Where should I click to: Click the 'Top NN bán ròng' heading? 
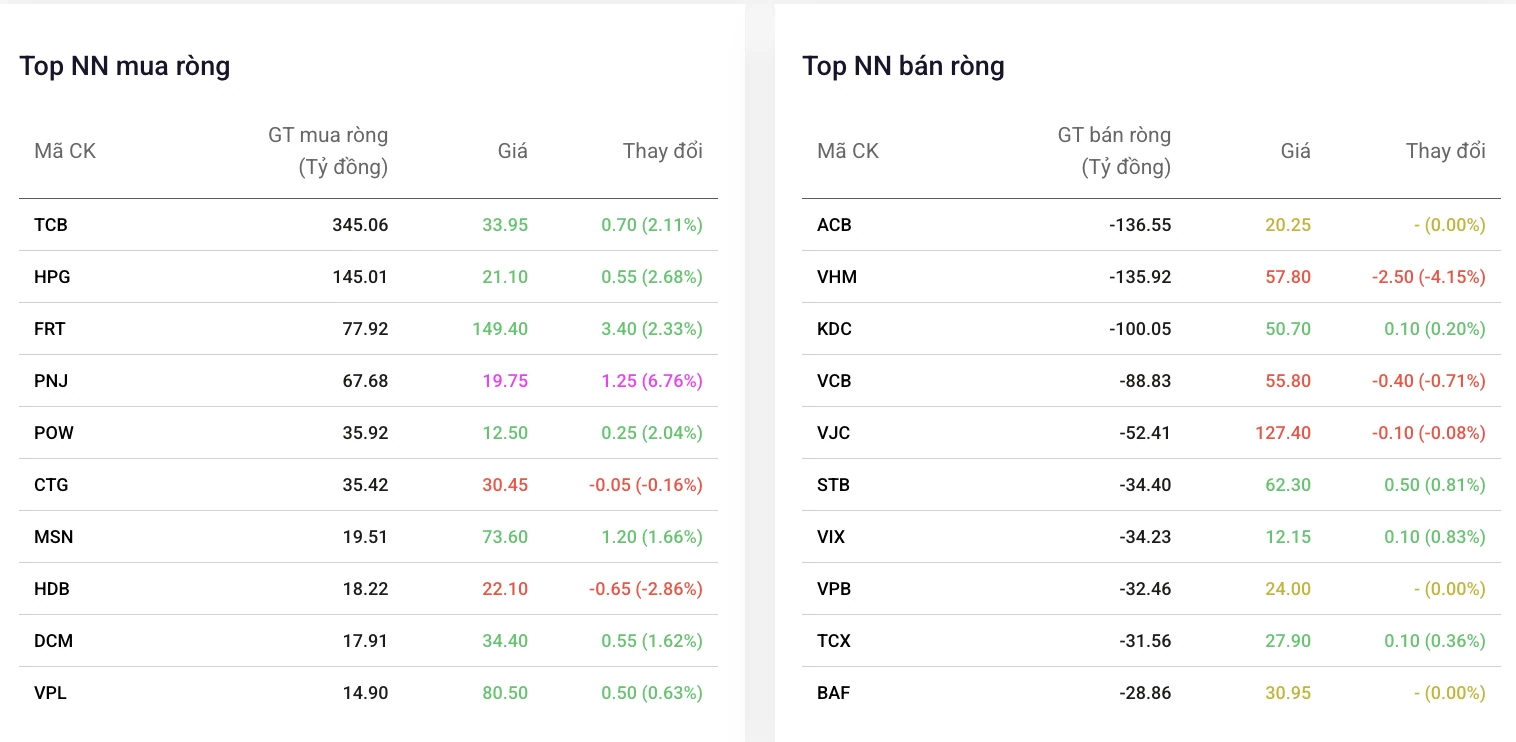pos(904,66)
